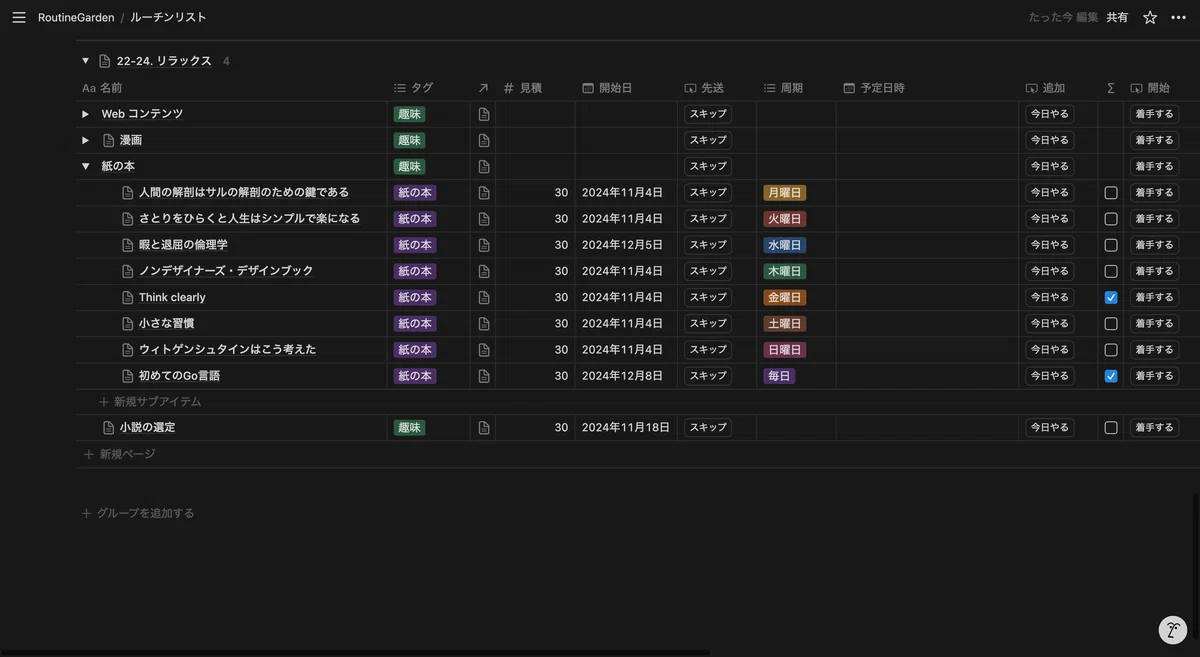Image resolution: width=1200 pixels, height=657 pixels.
Task: Click the group page icon beside 22-24. リラックス
Action: (105, 61)
